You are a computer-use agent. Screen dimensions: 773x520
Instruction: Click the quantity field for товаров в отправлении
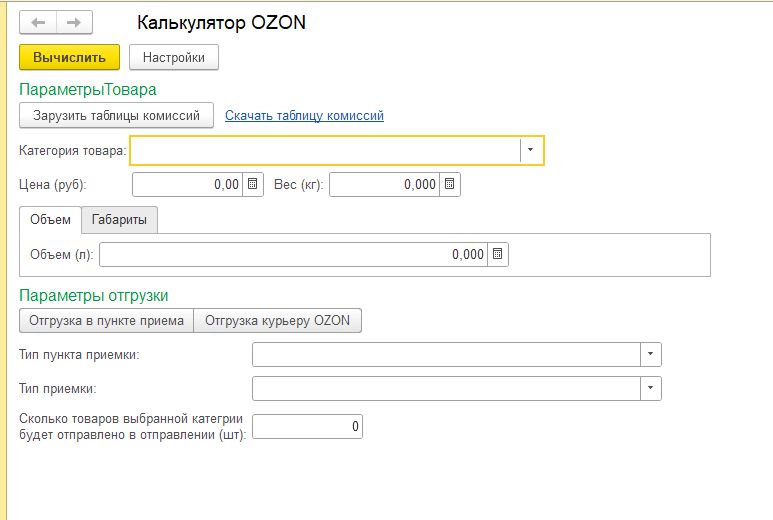tap(308, 426)
